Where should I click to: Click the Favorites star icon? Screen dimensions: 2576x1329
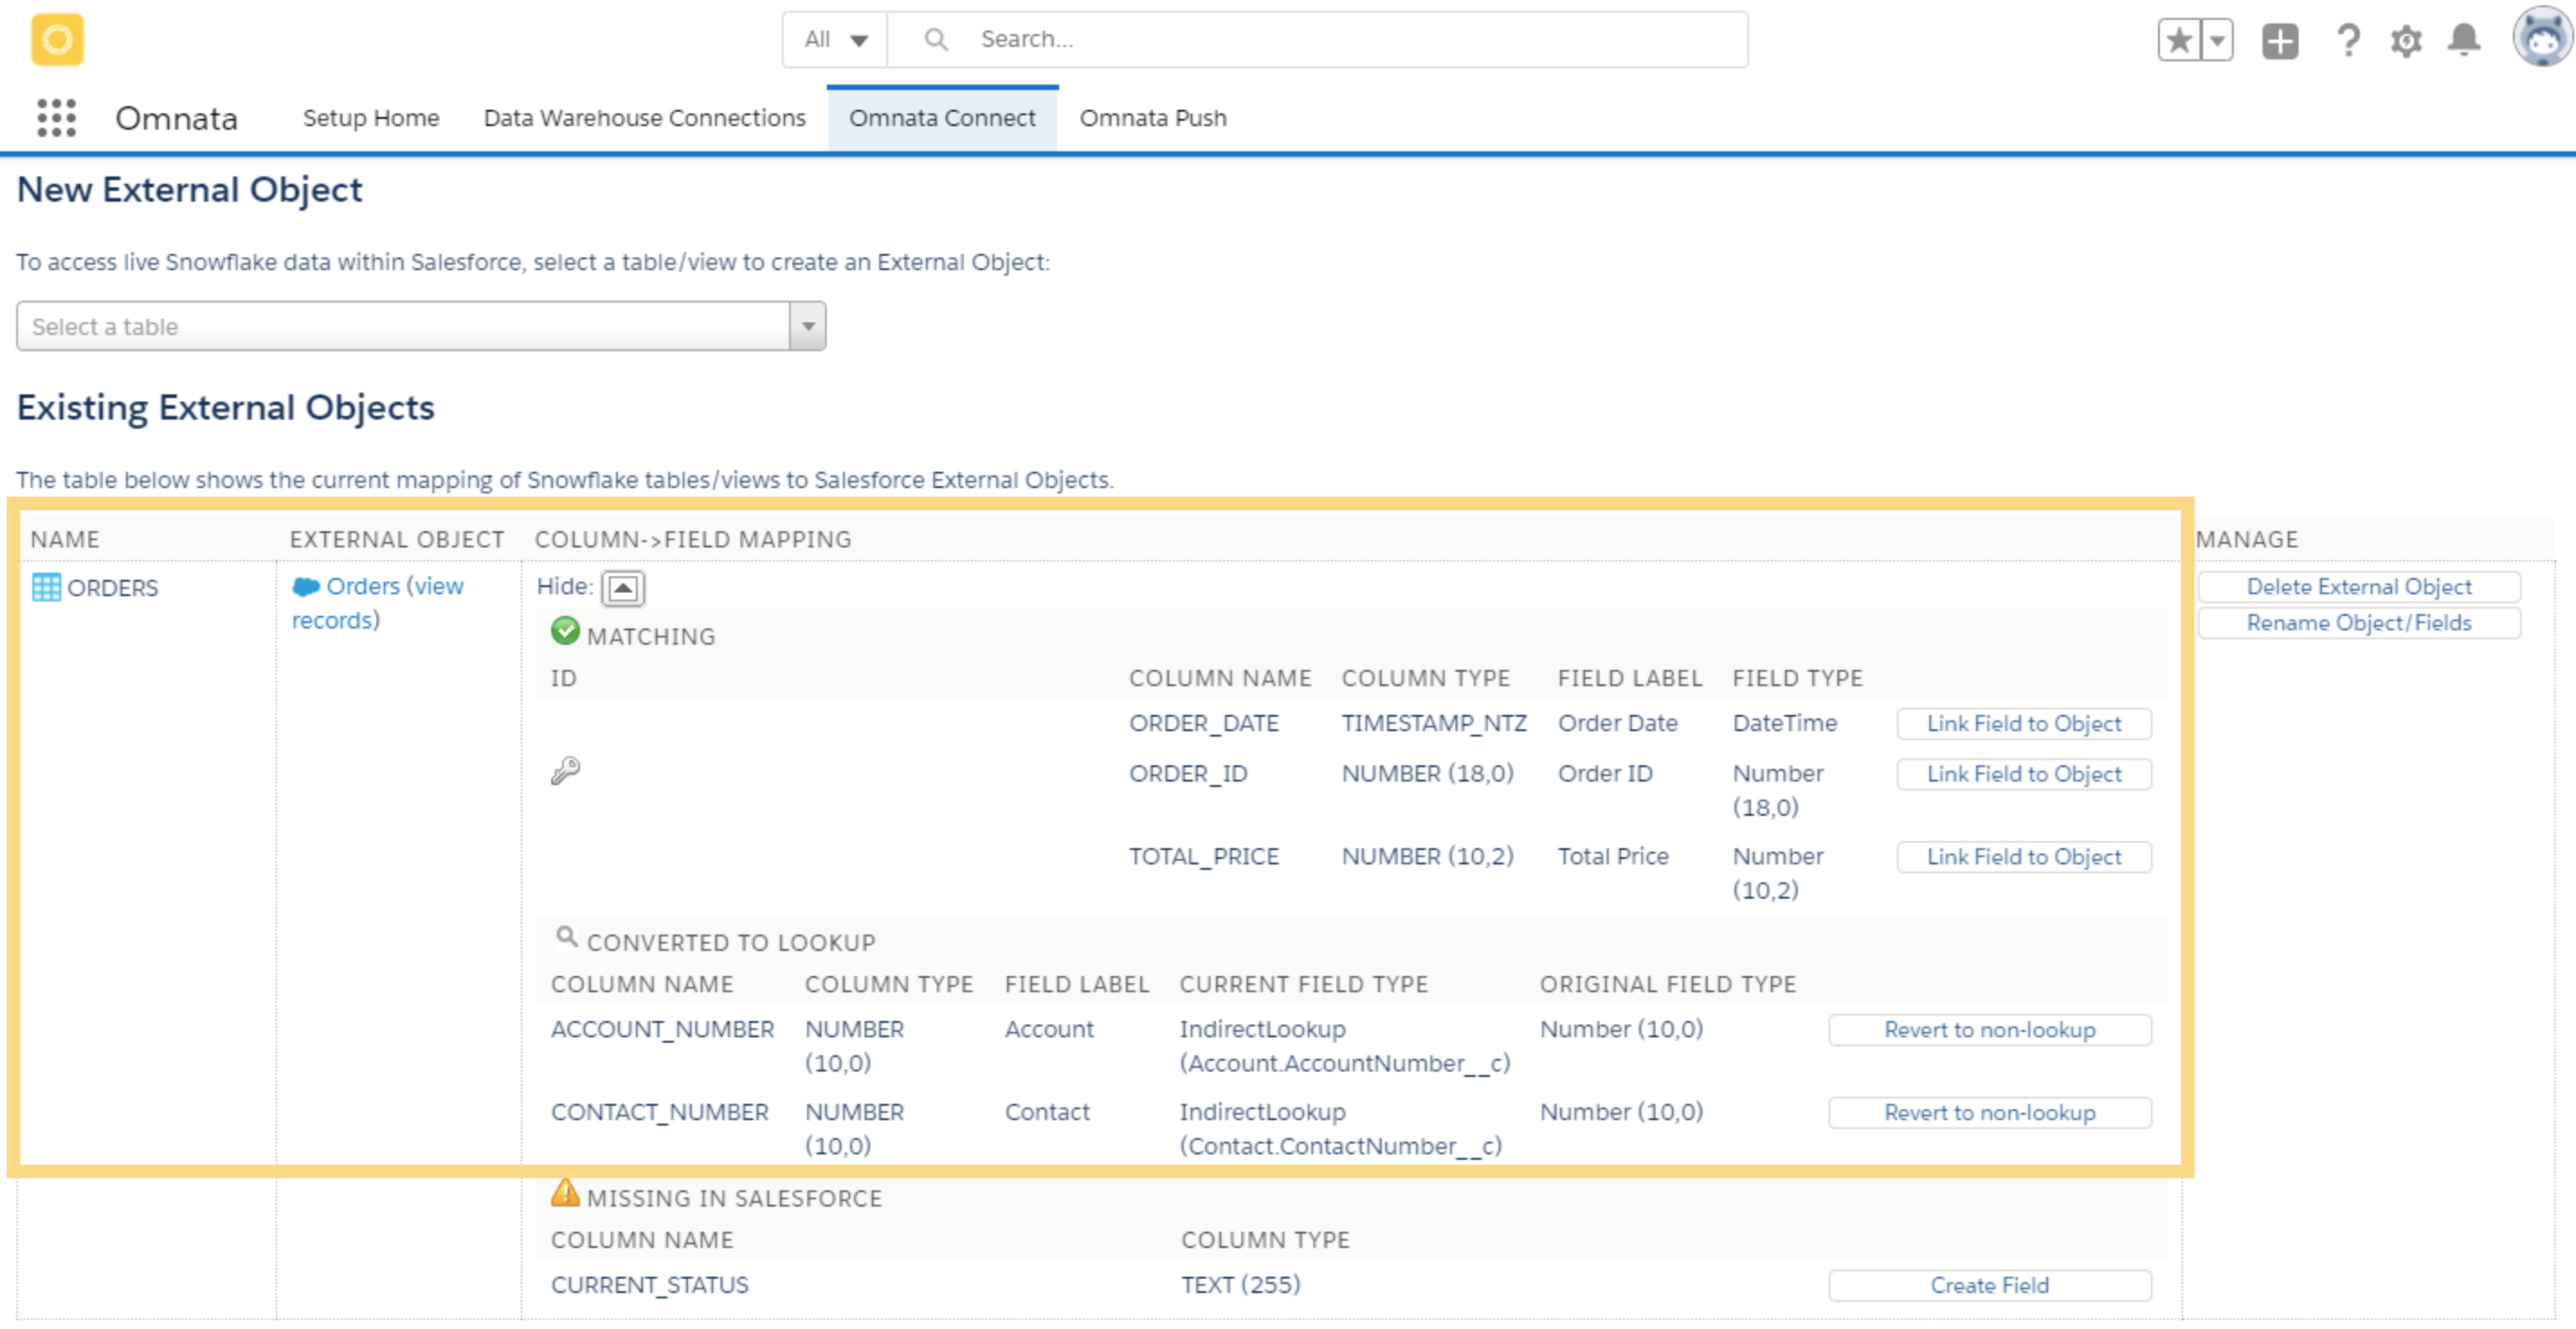click(x=2179, y=40)
